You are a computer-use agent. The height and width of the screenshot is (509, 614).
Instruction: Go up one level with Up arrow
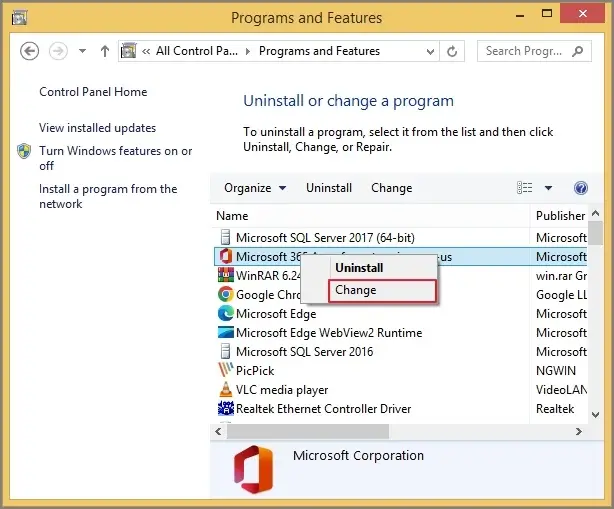click(x=105, y=51)
